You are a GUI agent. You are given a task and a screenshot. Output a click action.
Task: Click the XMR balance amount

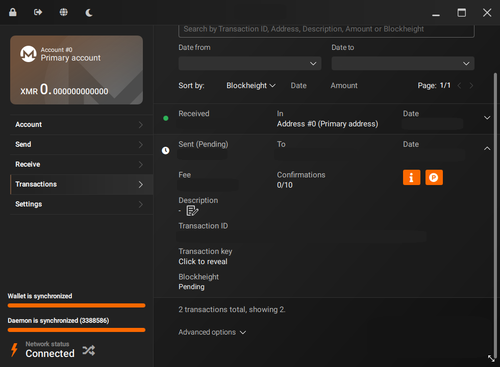pyautogui.click(x=64, y=90)
